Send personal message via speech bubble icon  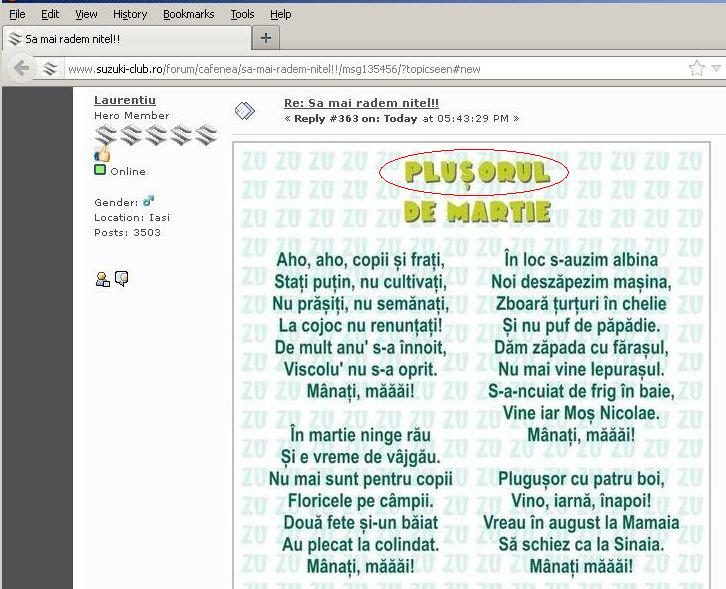tap(121, 278)
